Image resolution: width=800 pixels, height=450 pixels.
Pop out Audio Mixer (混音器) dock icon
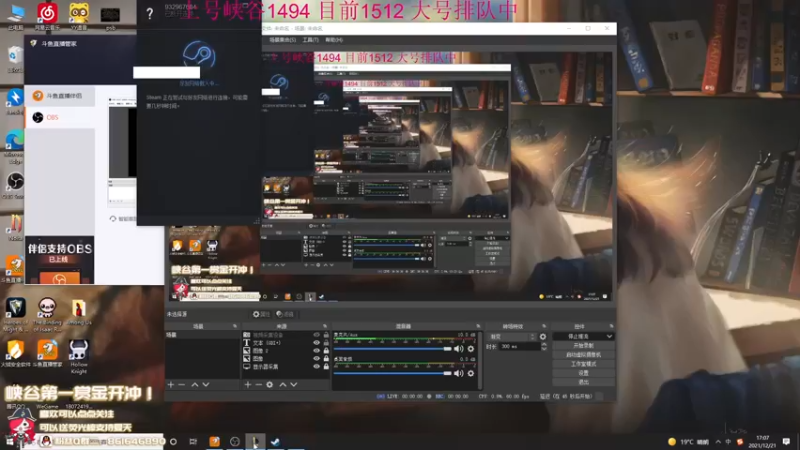coord(478,326)
